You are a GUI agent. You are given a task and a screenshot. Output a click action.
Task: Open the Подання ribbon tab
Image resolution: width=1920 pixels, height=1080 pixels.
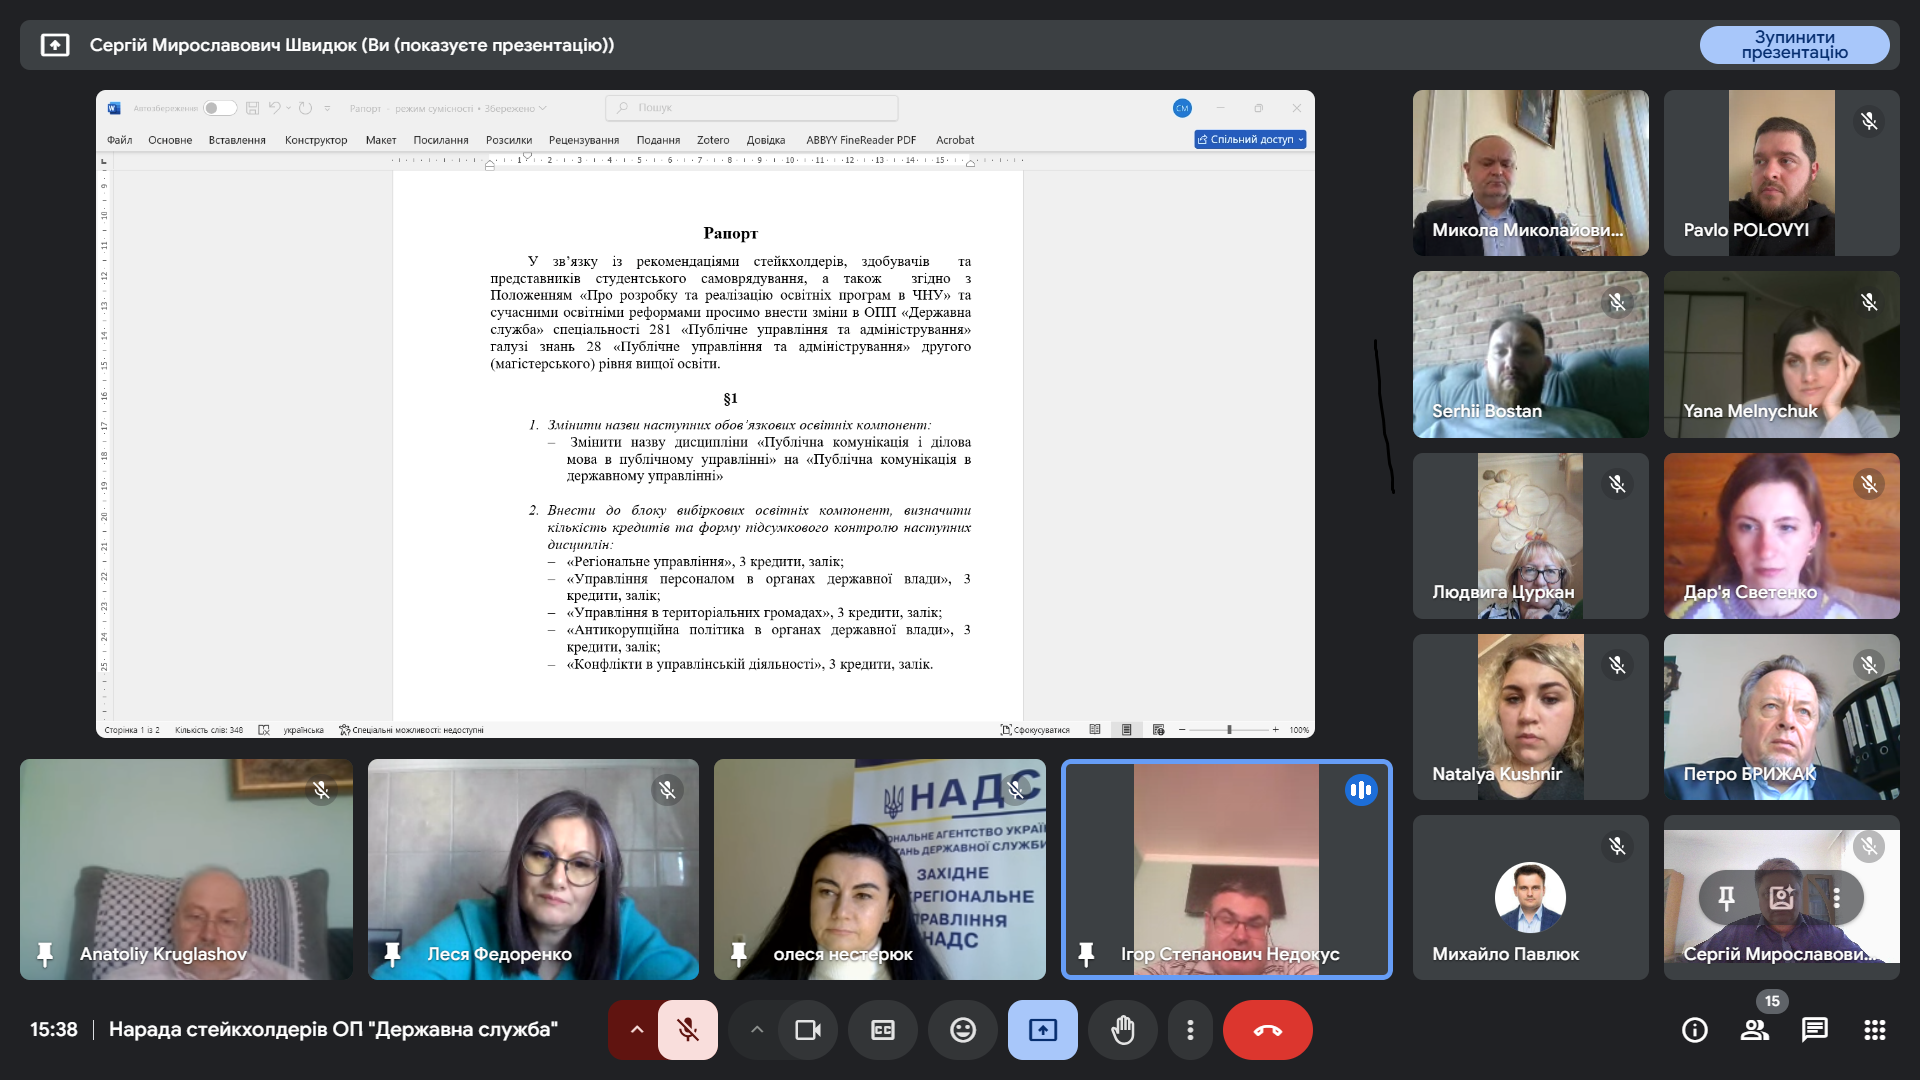[658, 140]
